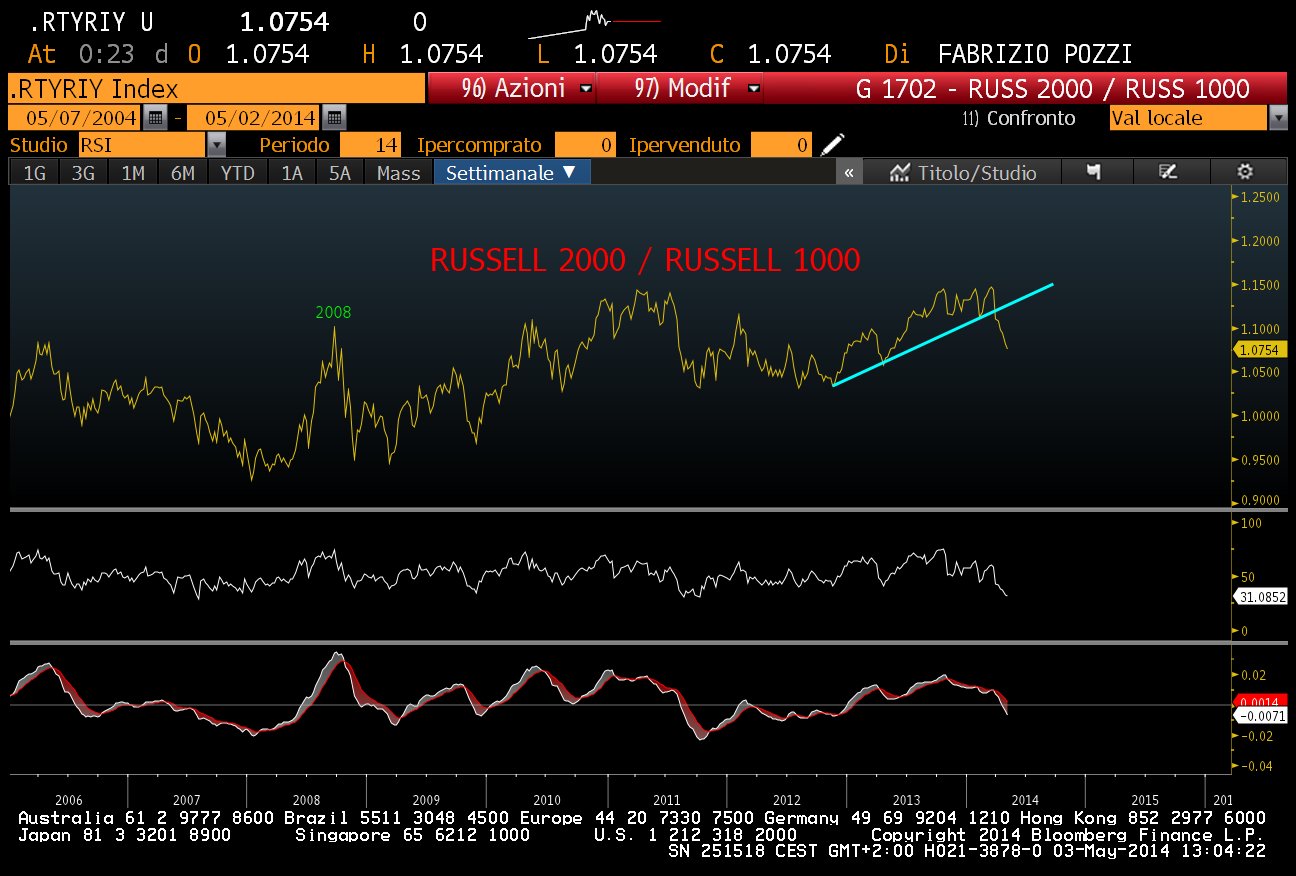Click the end date field 05/02/2014

click(x=255, y=117)
